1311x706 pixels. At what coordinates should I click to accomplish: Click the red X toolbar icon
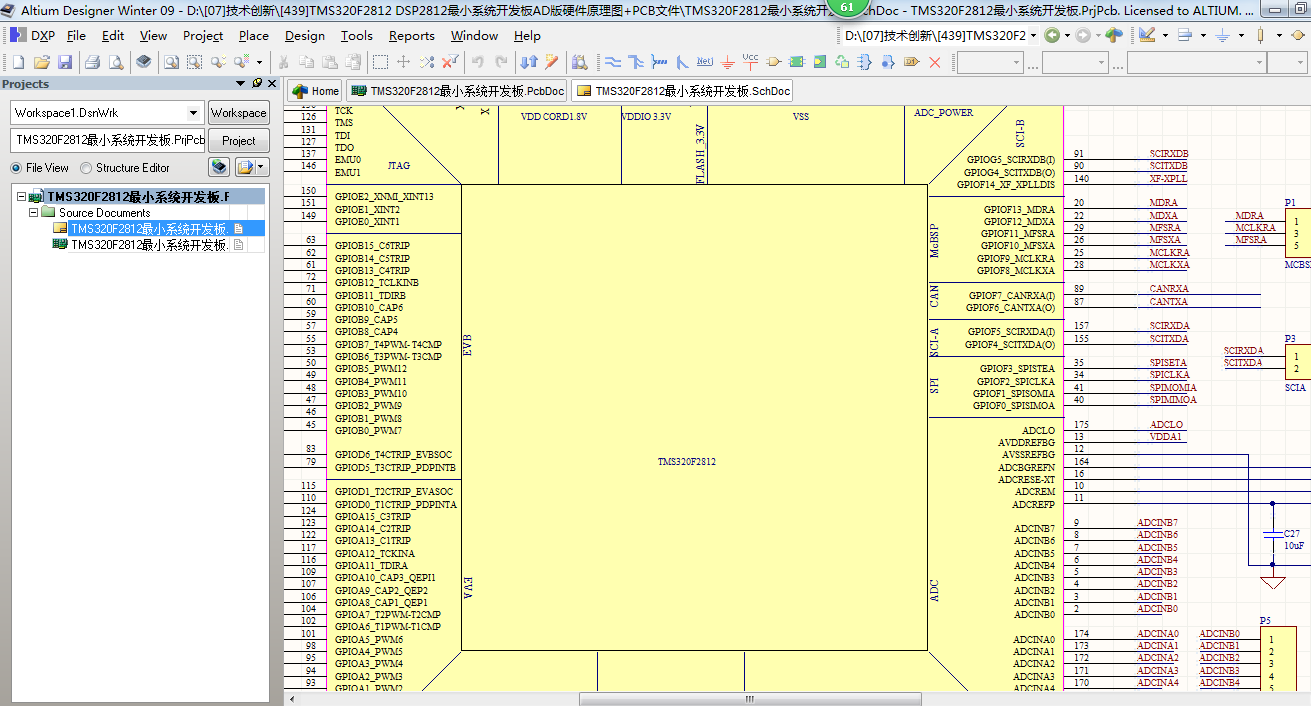pyautogui.click(x=935, y=62)
